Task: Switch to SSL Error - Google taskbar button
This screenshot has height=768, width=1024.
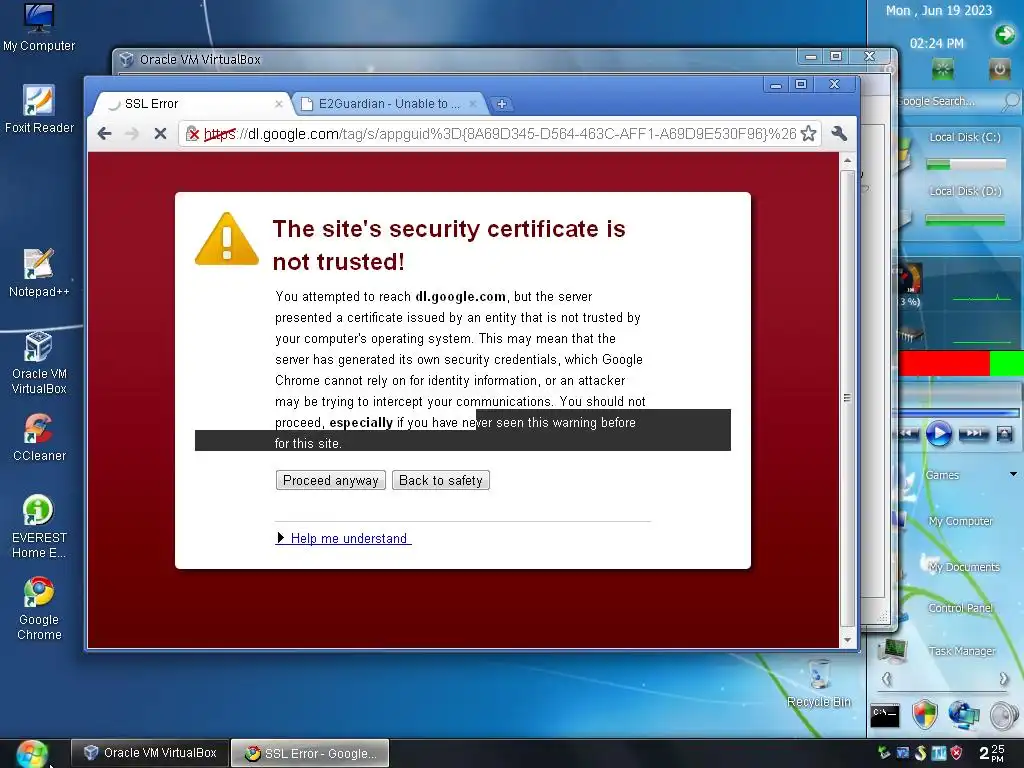Action: (310, 753)
